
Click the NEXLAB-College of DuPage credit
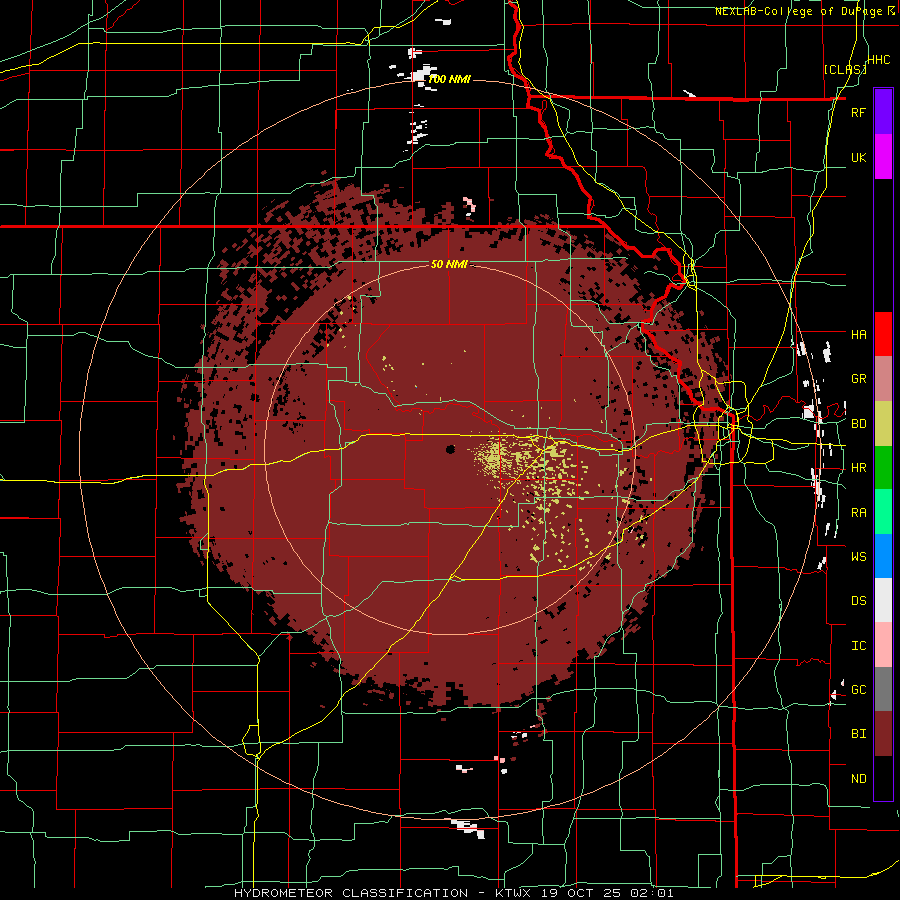[804, 11]
